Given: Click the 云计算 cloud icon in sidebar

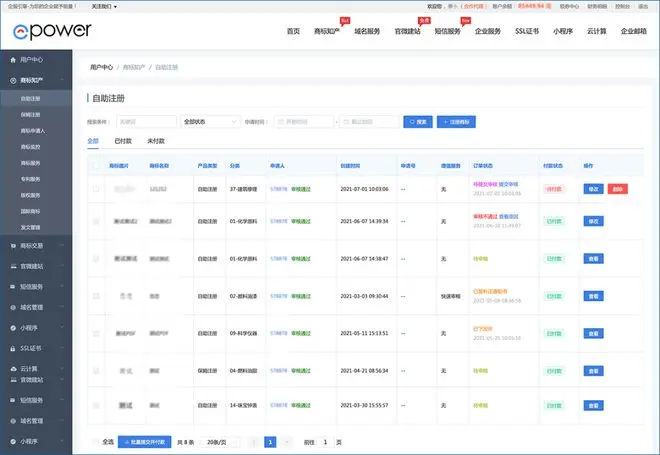Looking at the screenshot, I should [x=10, y=369].
